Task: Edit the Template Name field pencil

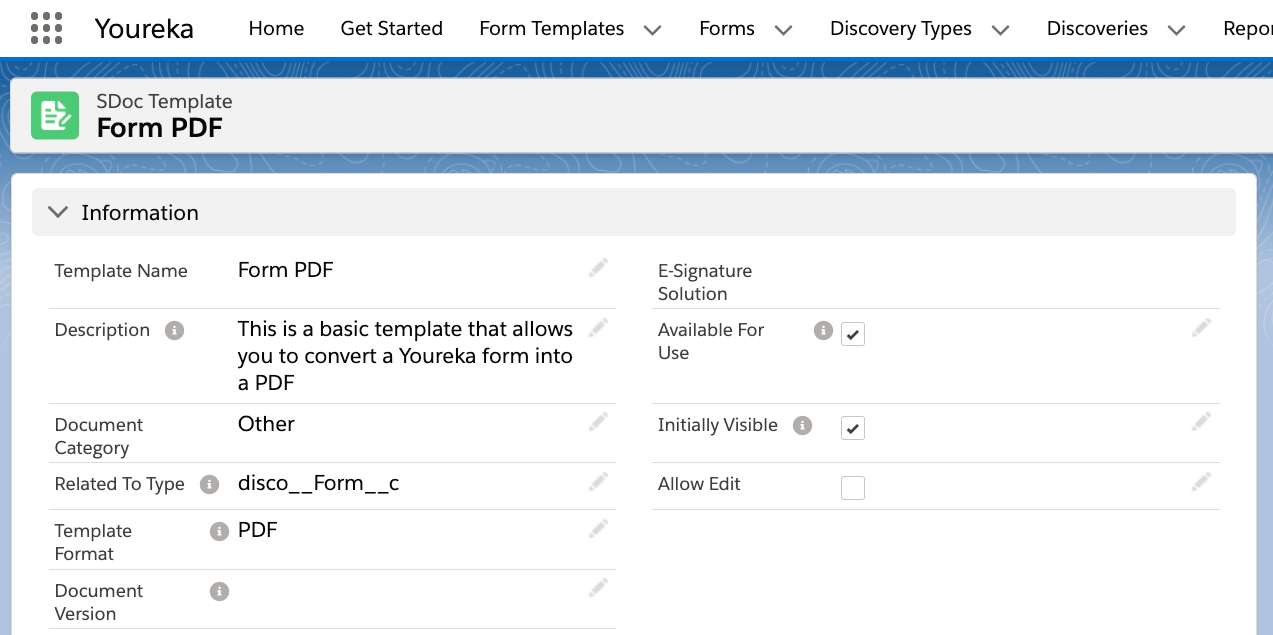Action: tap(598, 267)
